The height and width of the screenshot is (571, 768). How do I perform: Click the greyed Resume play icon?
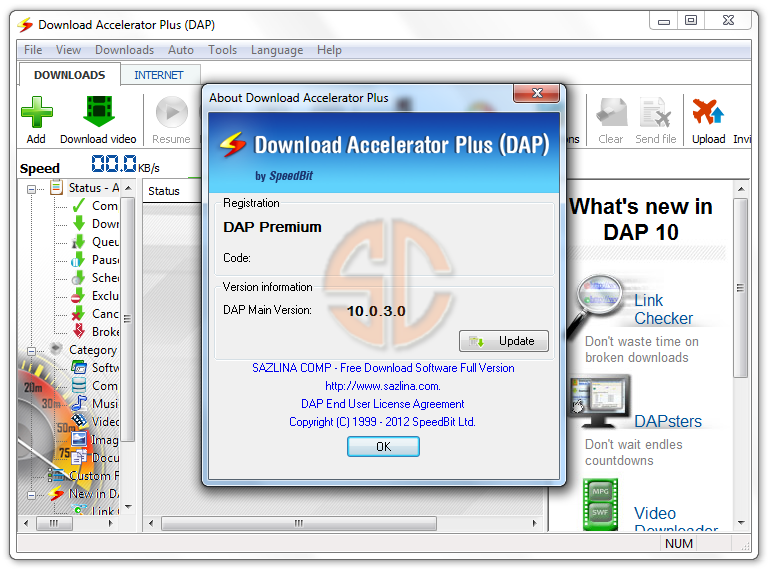(171, 112)
